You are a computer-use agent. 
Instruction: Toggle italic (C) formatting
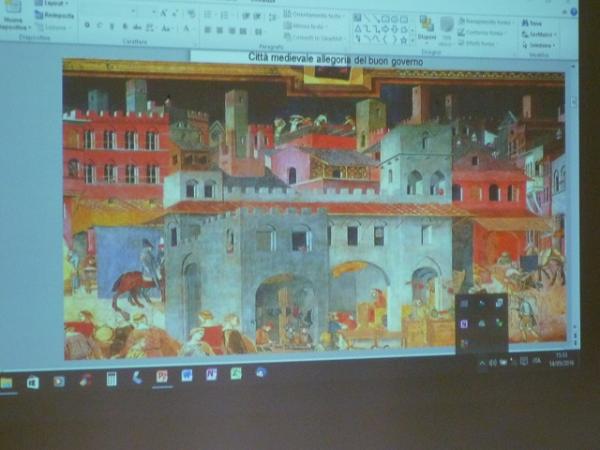(x=99, y=26)
